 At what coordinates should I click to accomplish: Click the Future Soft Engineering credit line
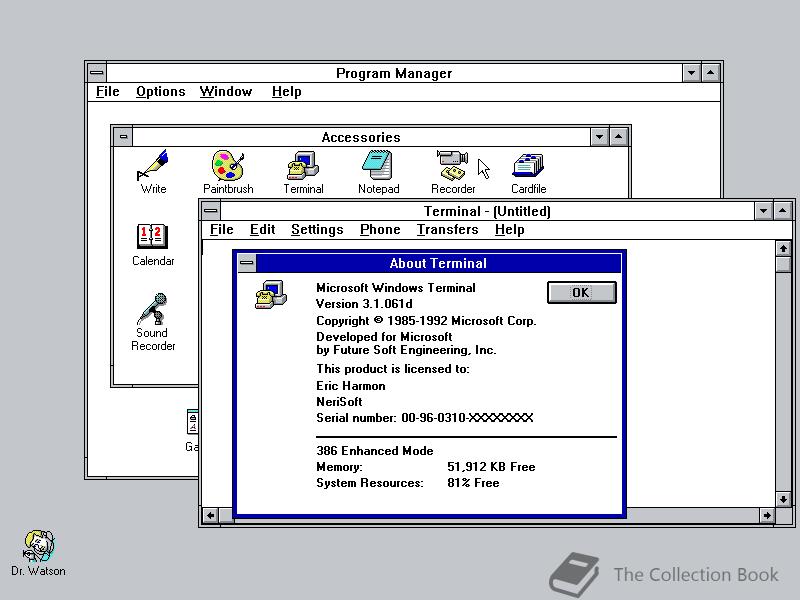tap(406, 350)
